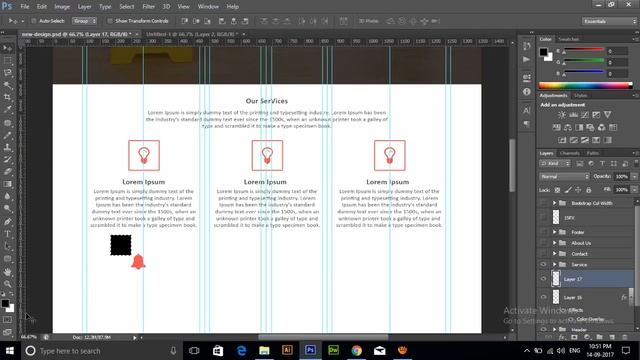Open the Opacity slider dropdown arrow
640x360 pixels.
coord(634,177)
